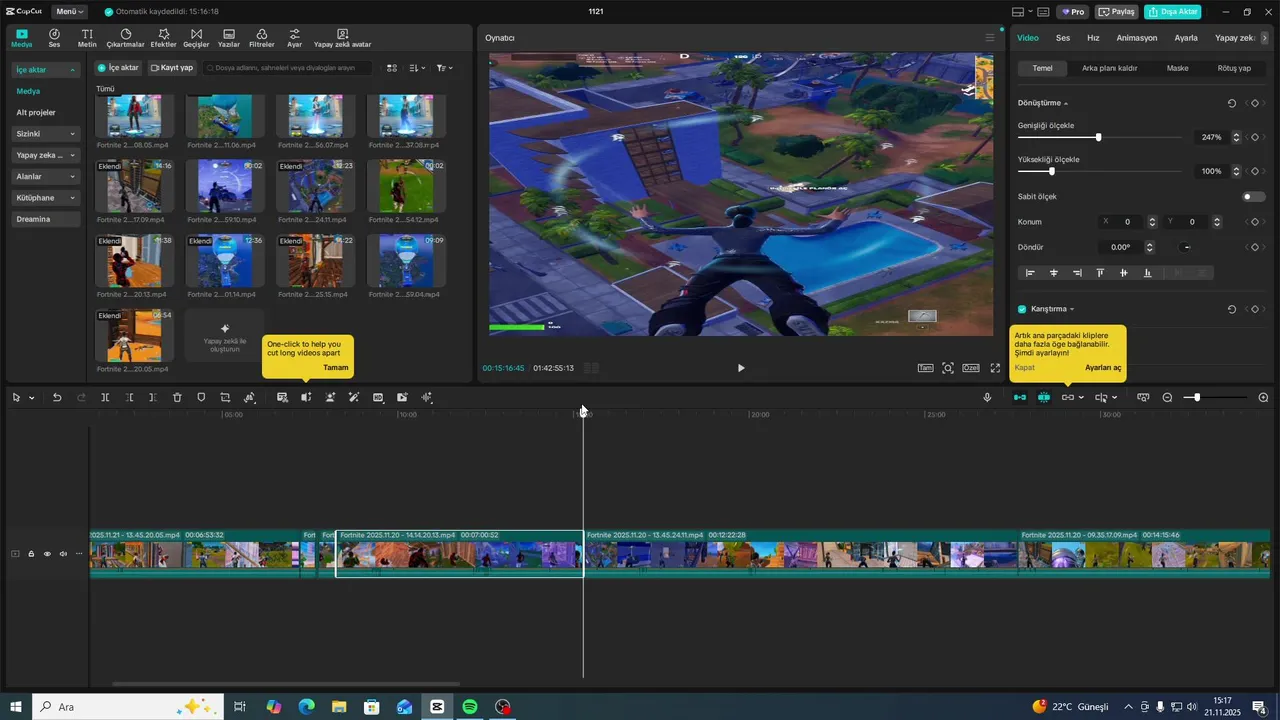This screenshot has height=720, width=1280.
Task: Open the Ayar adjustment panel
Action: (294, 38)
